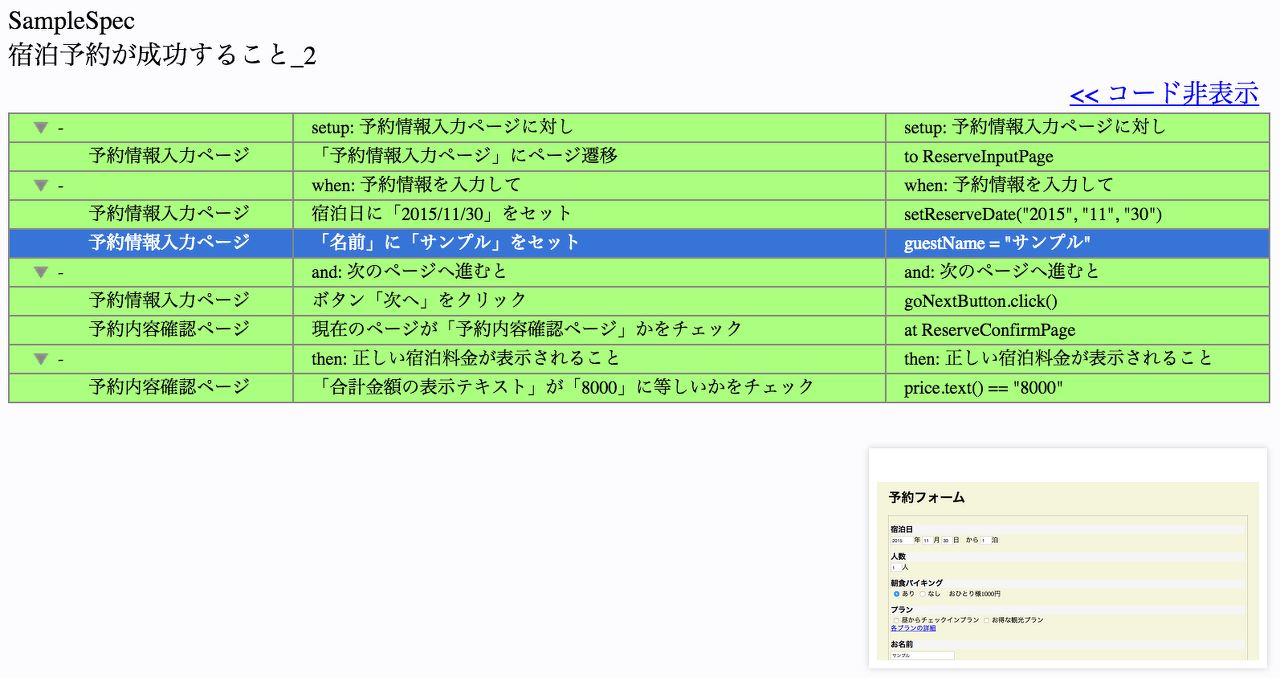Select the goNextButton.click() row
The height and width of the screenshot is (678, 1280).
(640, 299)
